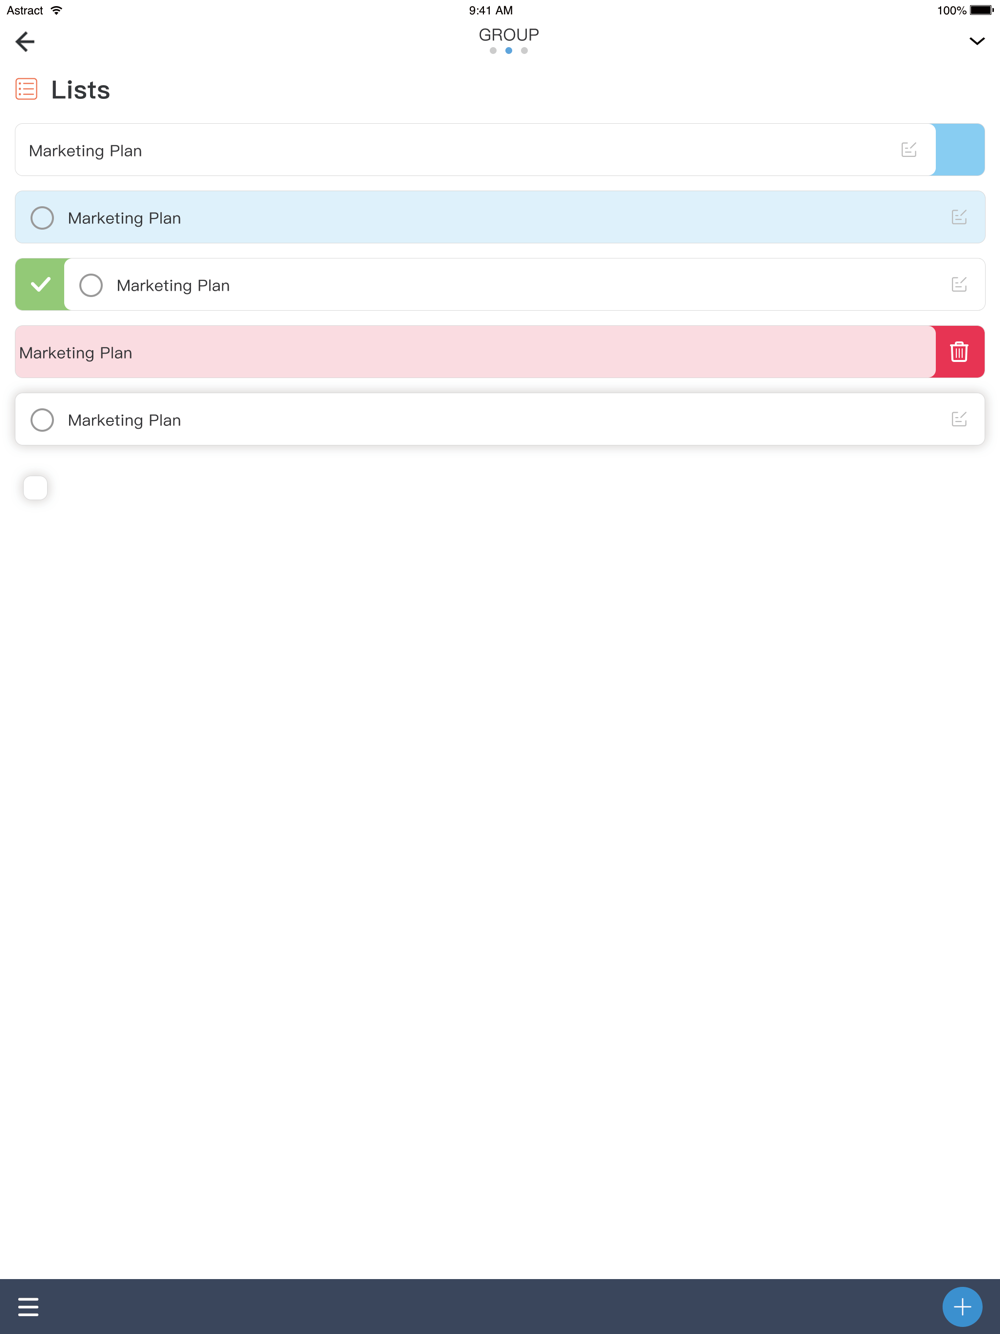
Task: Select the first page indicator dot under GROUP
Action: pyautogui.click(x=493, y=51)
